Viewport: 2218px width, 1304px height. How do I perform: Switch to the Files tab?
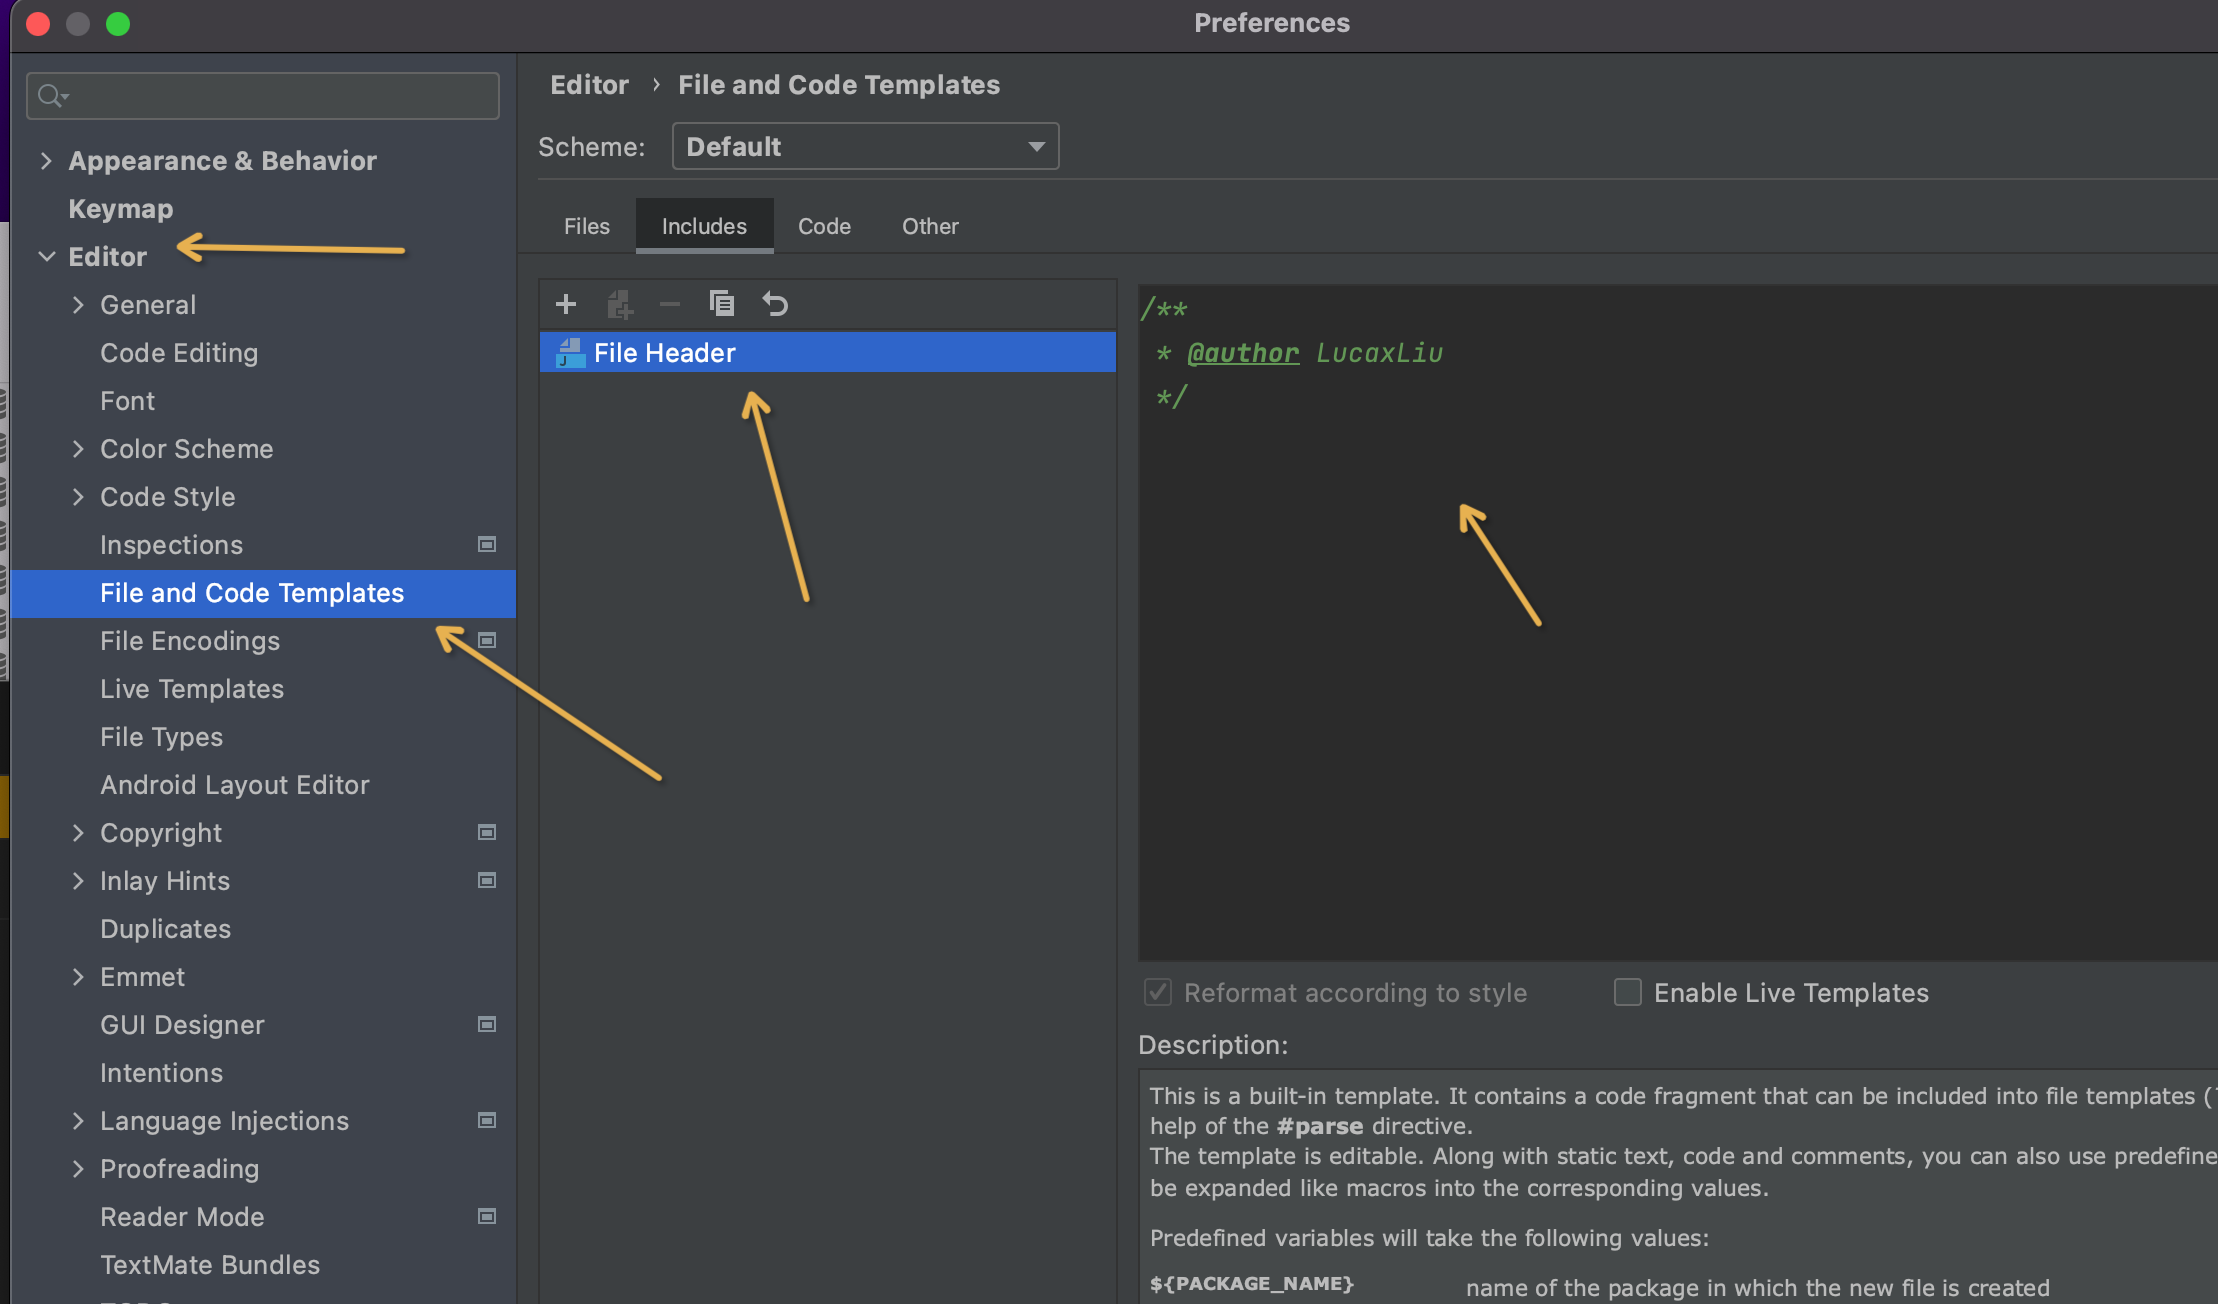tap(586, 226)
